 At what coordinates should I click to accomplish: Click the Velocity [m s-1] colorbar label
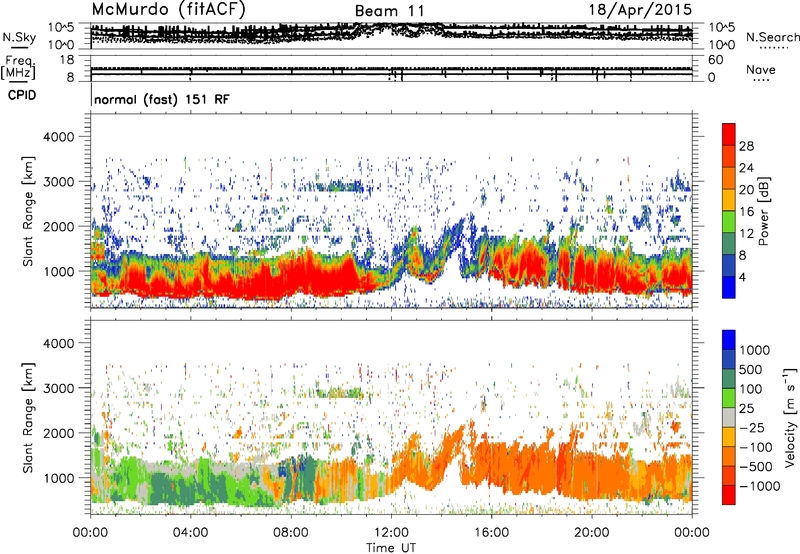(790, 417)
